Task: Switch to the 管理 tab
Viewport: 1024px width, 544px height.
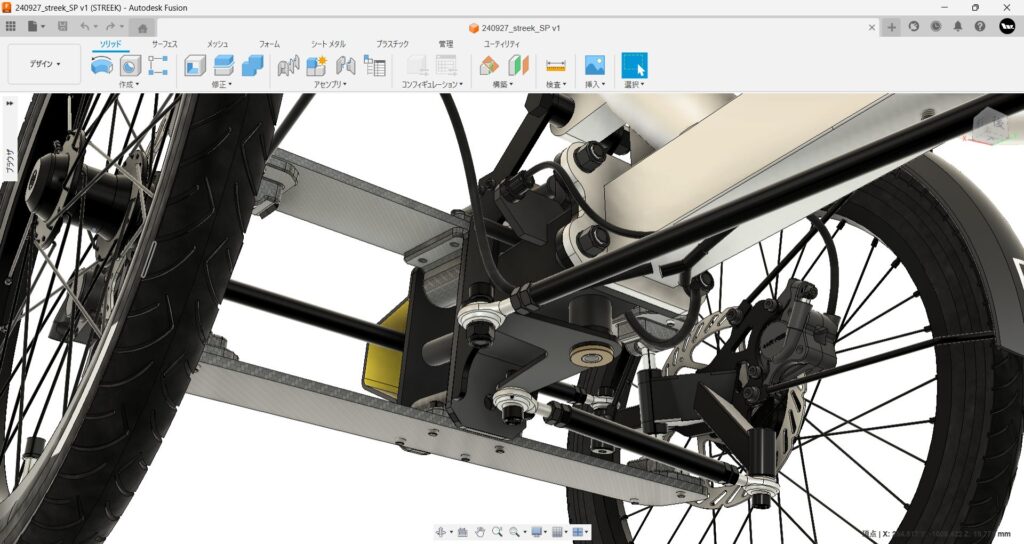Action: [445, 44]
